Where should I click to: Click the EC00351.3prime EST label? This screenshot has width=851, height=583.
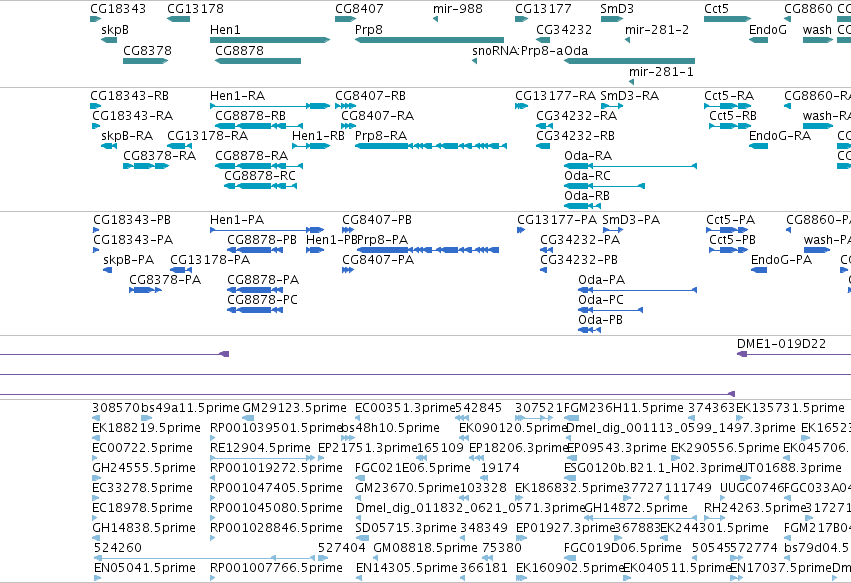405,408
